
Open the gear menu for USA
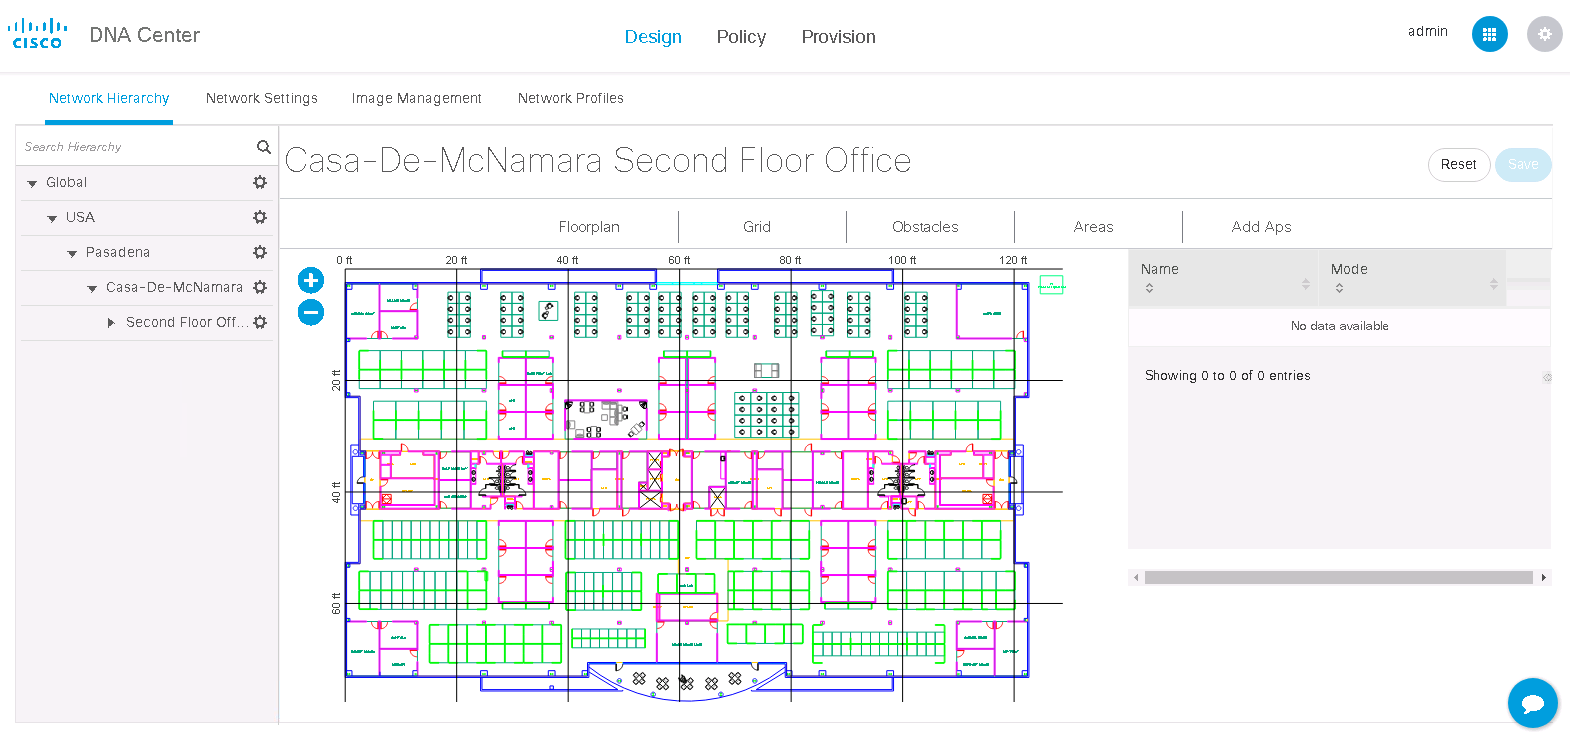click(260, 217)
